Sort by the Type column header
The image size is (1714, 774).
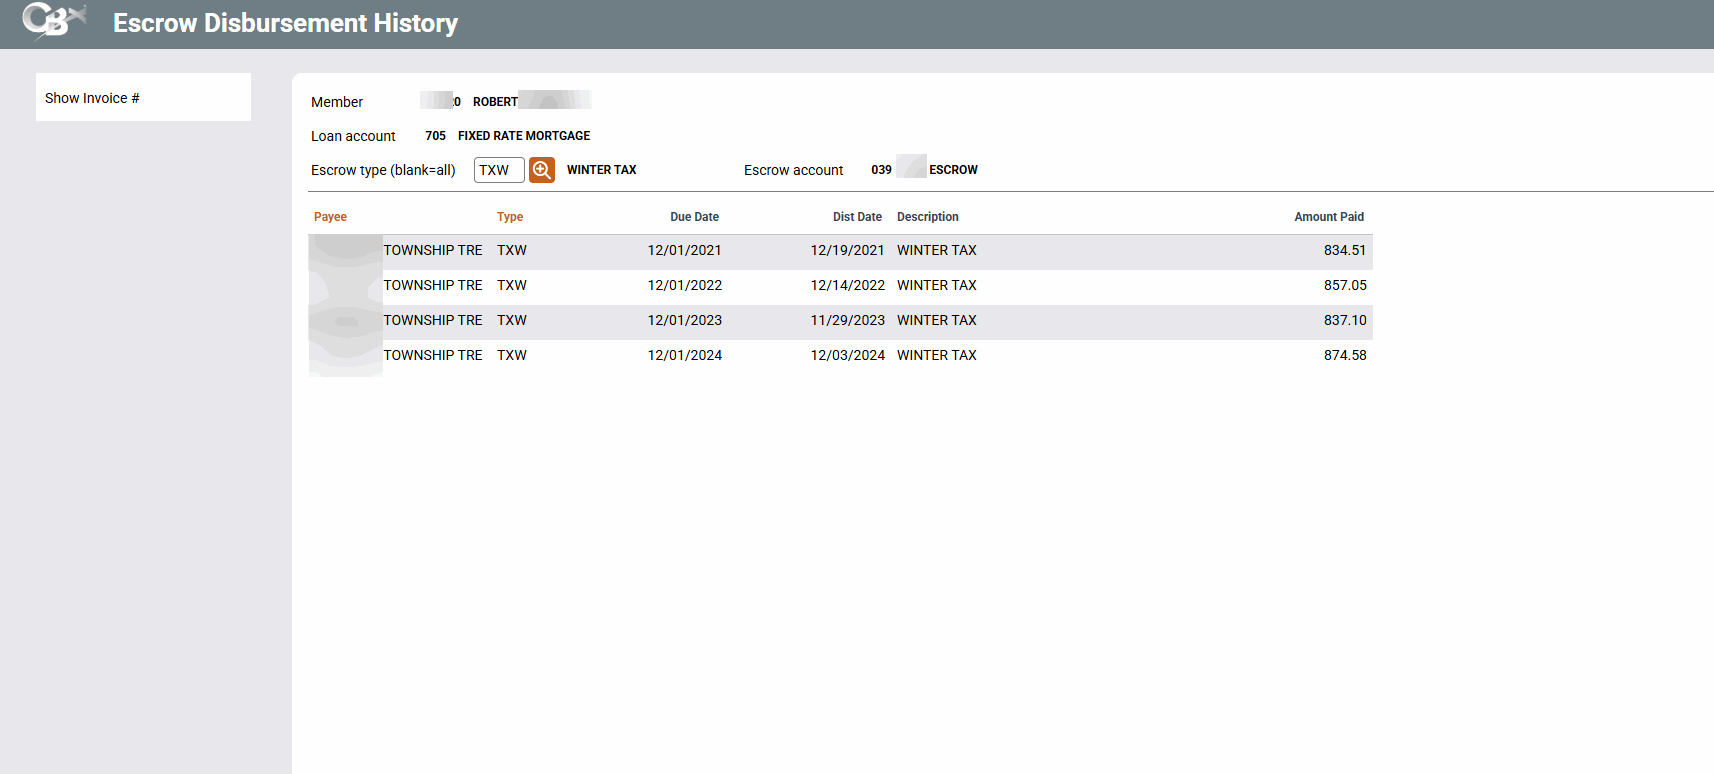[x=509, y=217]
